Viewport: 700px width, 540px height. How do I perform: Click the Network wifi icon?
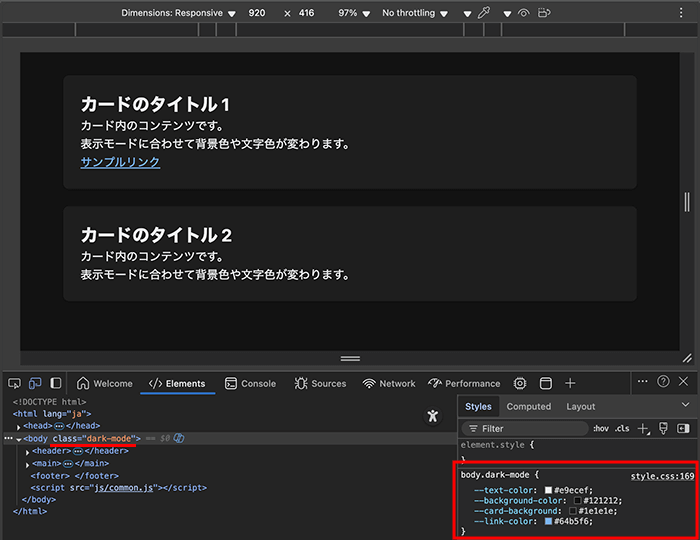369,384
